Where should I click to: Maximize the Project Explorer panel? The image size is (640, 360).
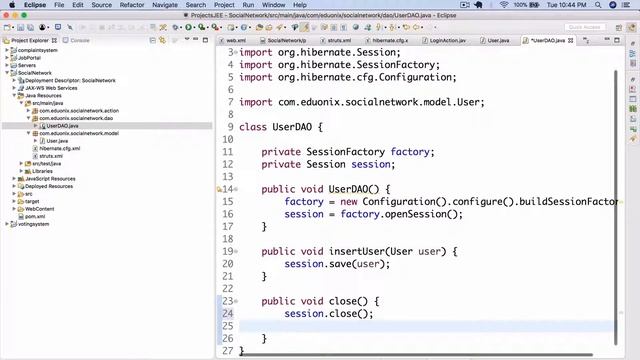click(x=205, y=40)
